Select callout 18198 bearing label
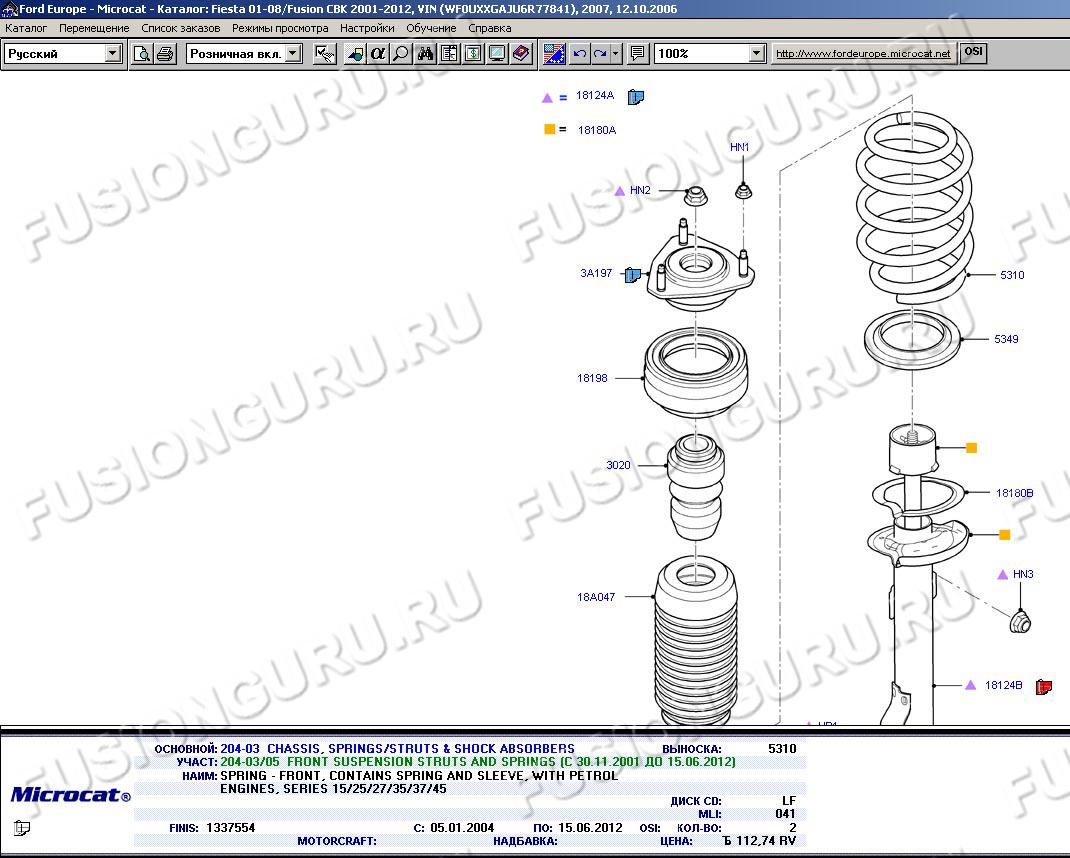 (x=592, y=378)
